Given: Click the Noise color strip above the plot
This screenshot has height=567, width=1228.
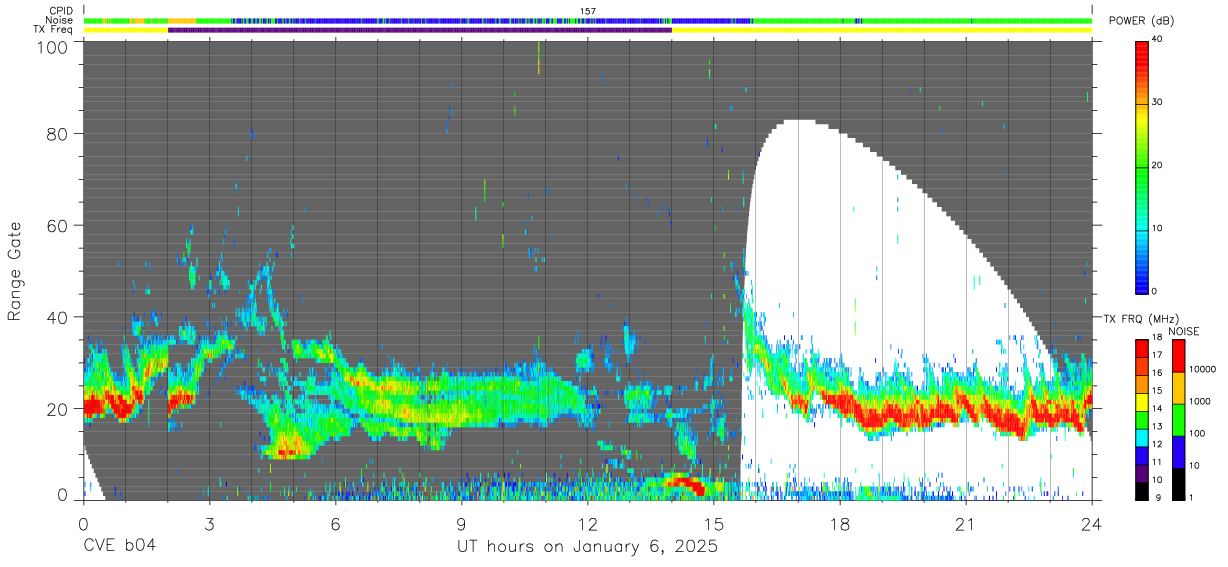Looking at the screenshot, I should tap(588, 20).
